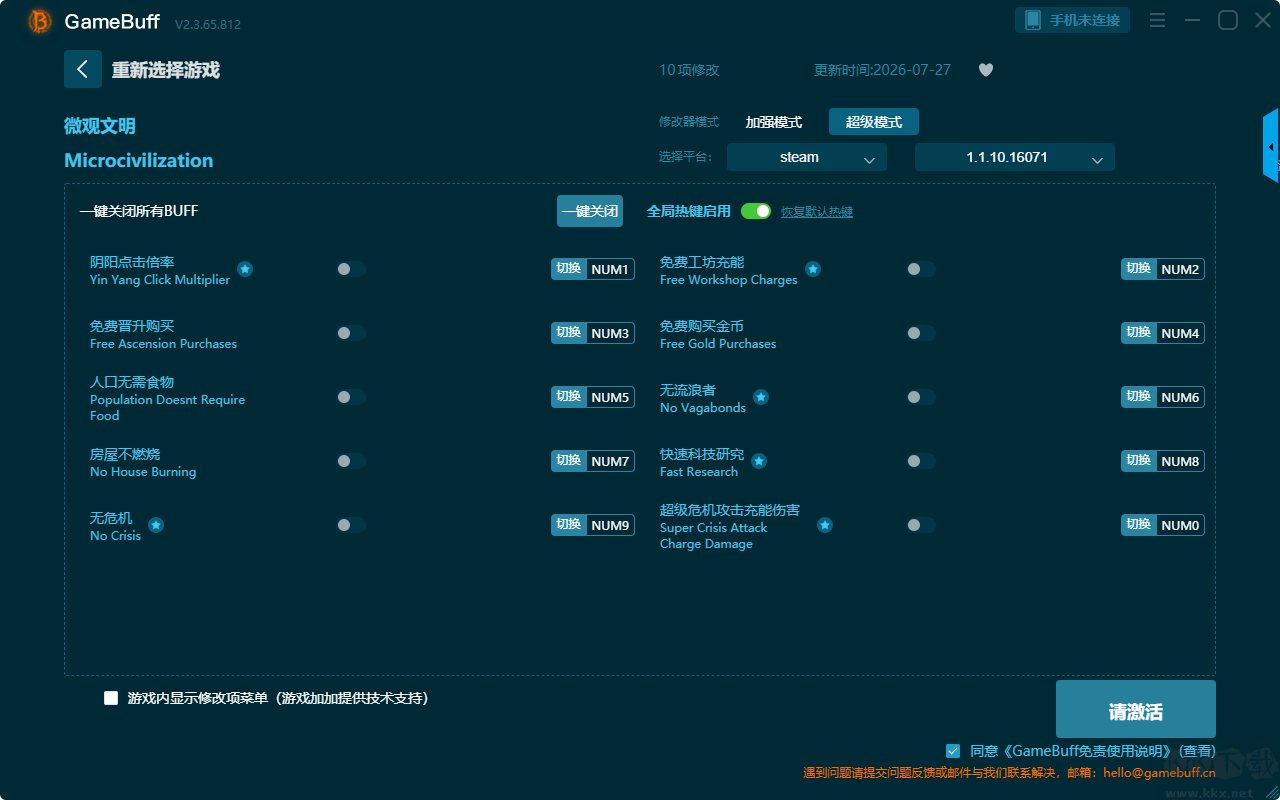Disable the global hotkey switch
1280x800 pixels.
756,211
